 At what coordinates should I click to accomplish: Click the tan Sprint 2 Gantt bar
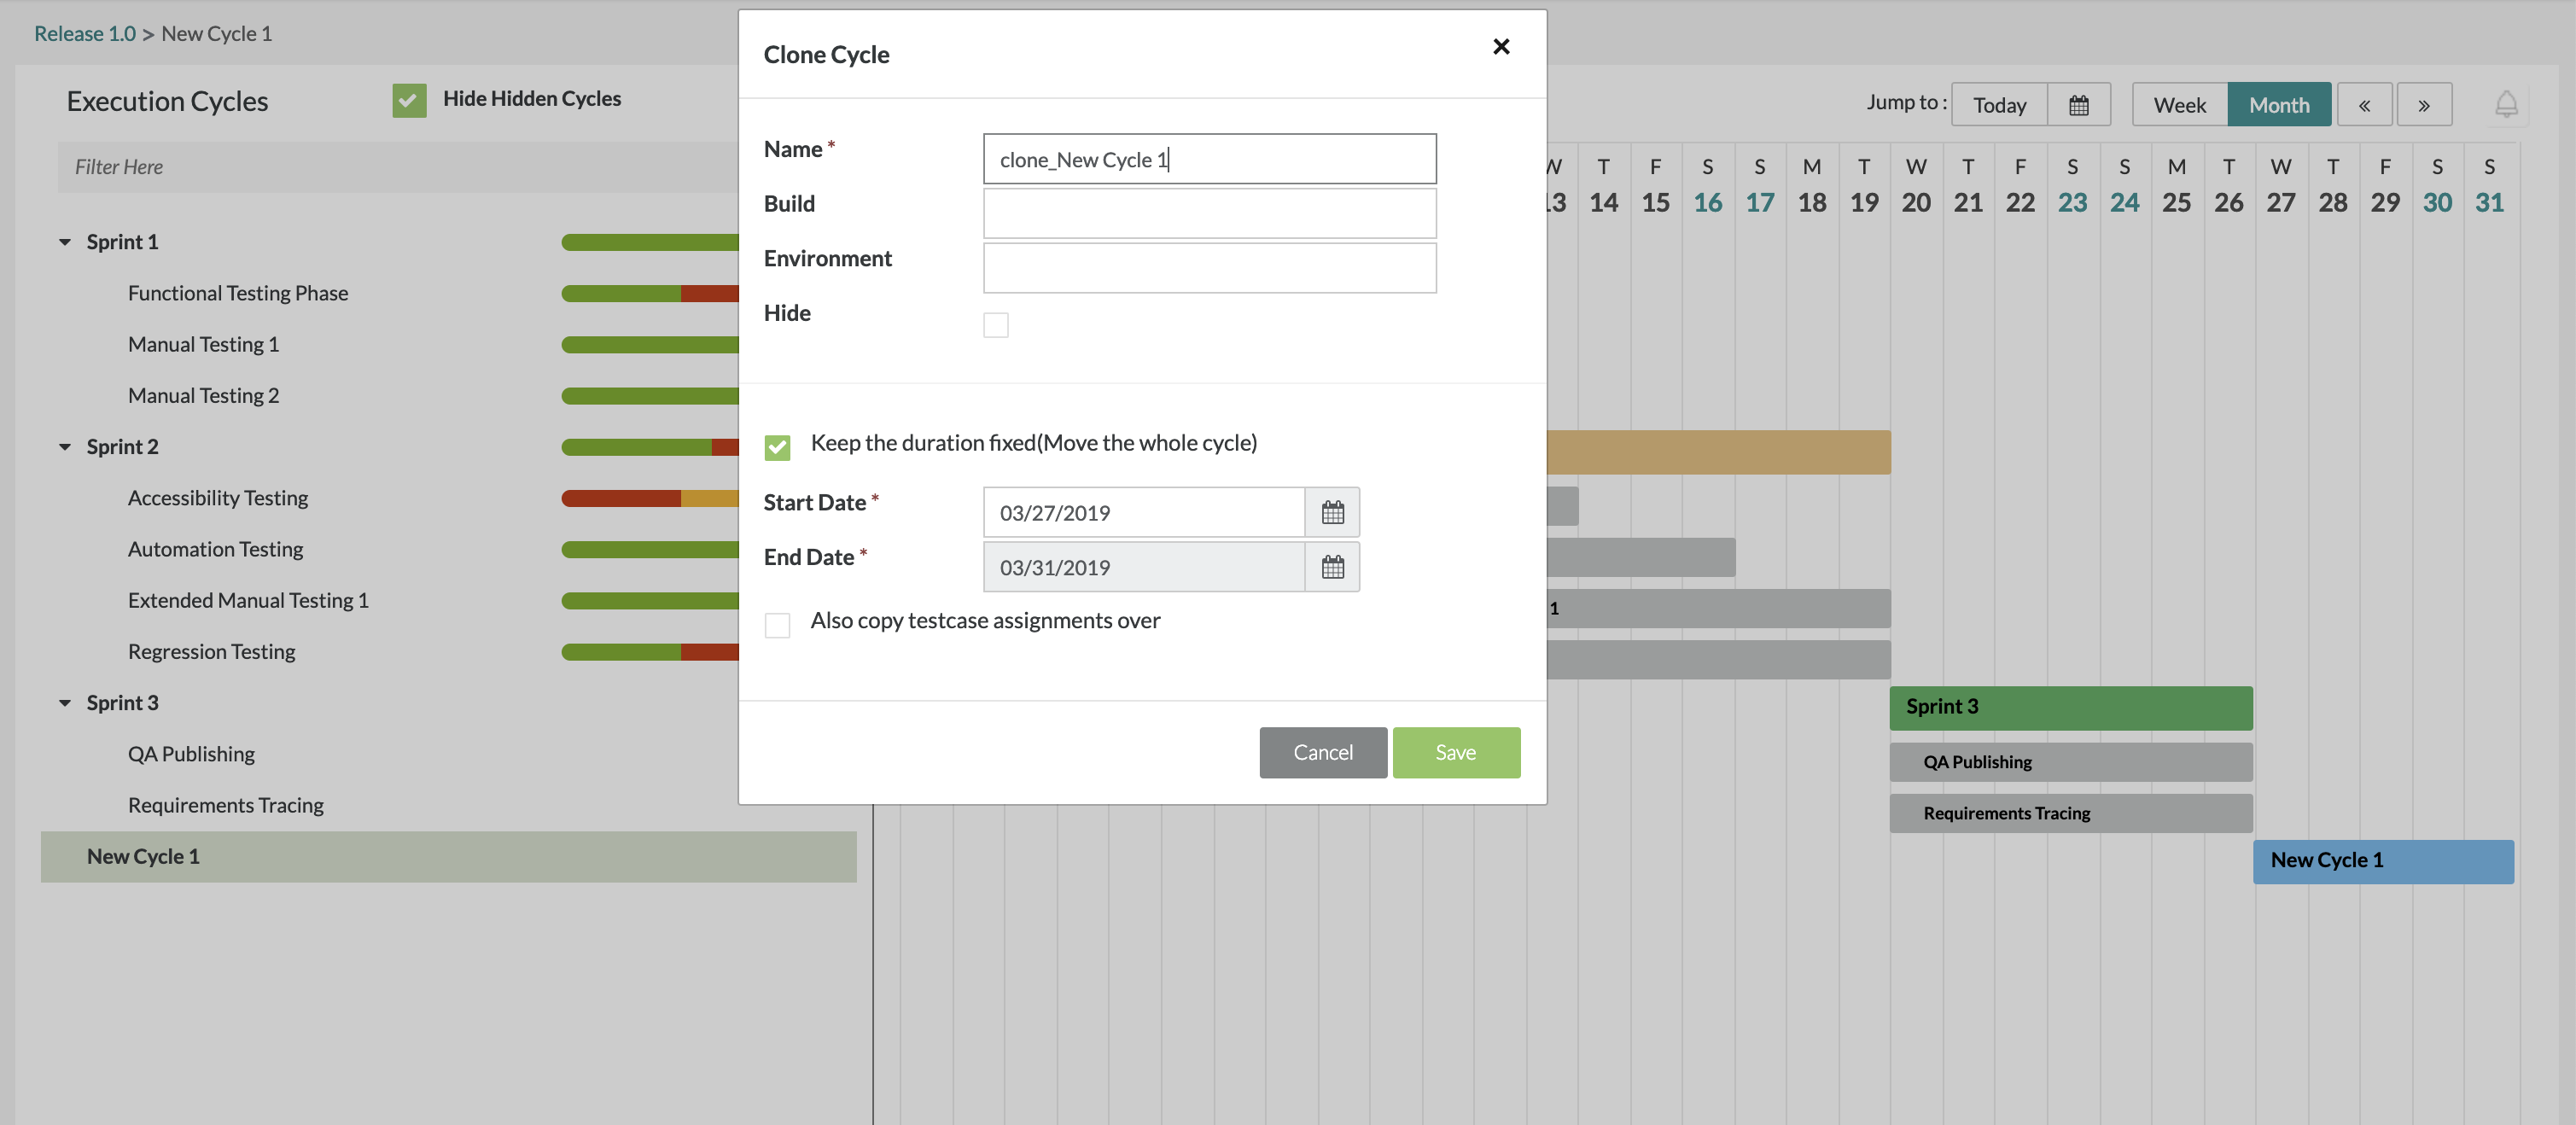coord(1718,452)
